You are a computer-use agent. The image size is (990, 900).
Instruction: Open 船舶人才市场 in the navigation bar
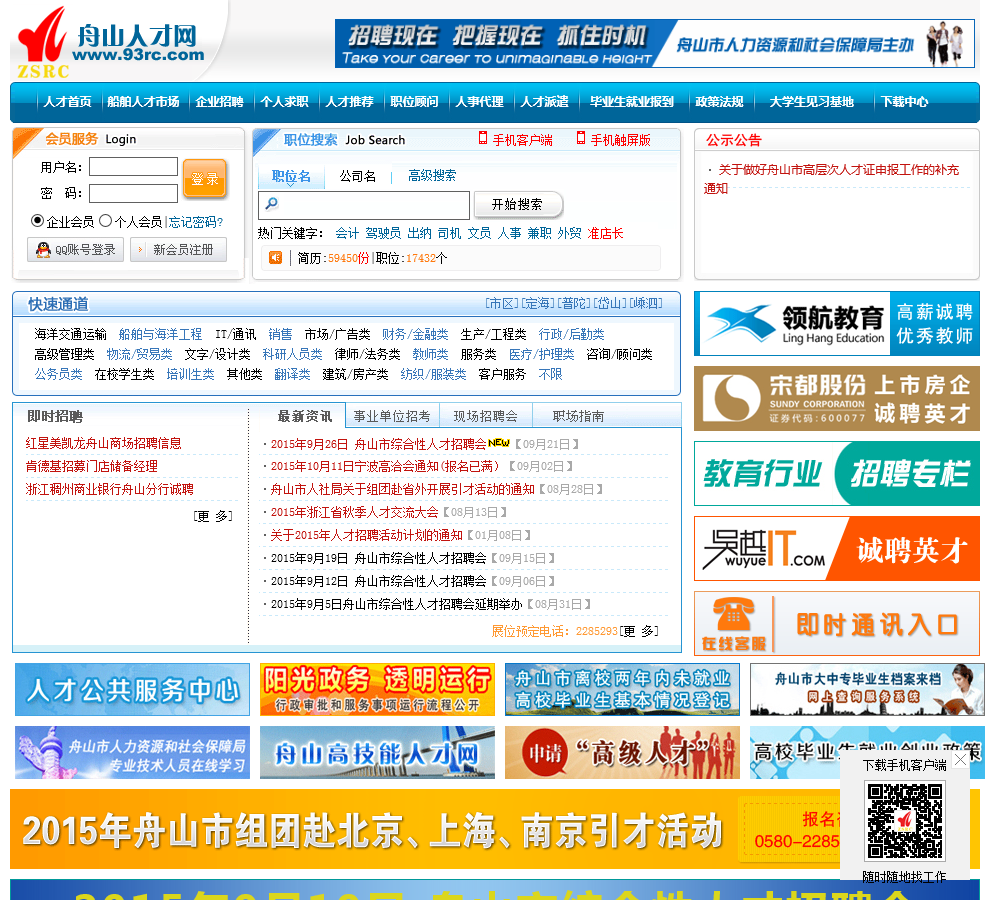(143, 102)
